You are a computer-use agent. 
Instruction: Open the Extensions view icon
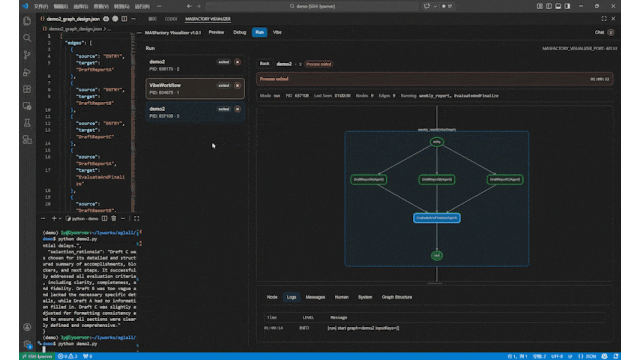[27, 89]
